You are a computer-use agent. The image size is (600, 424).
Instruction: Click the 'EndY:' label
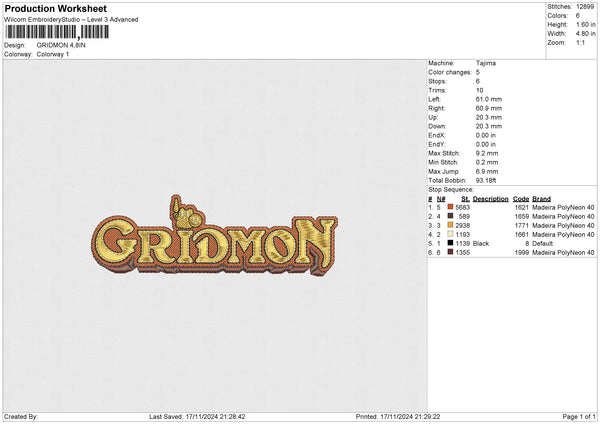[x=437, y=144]
